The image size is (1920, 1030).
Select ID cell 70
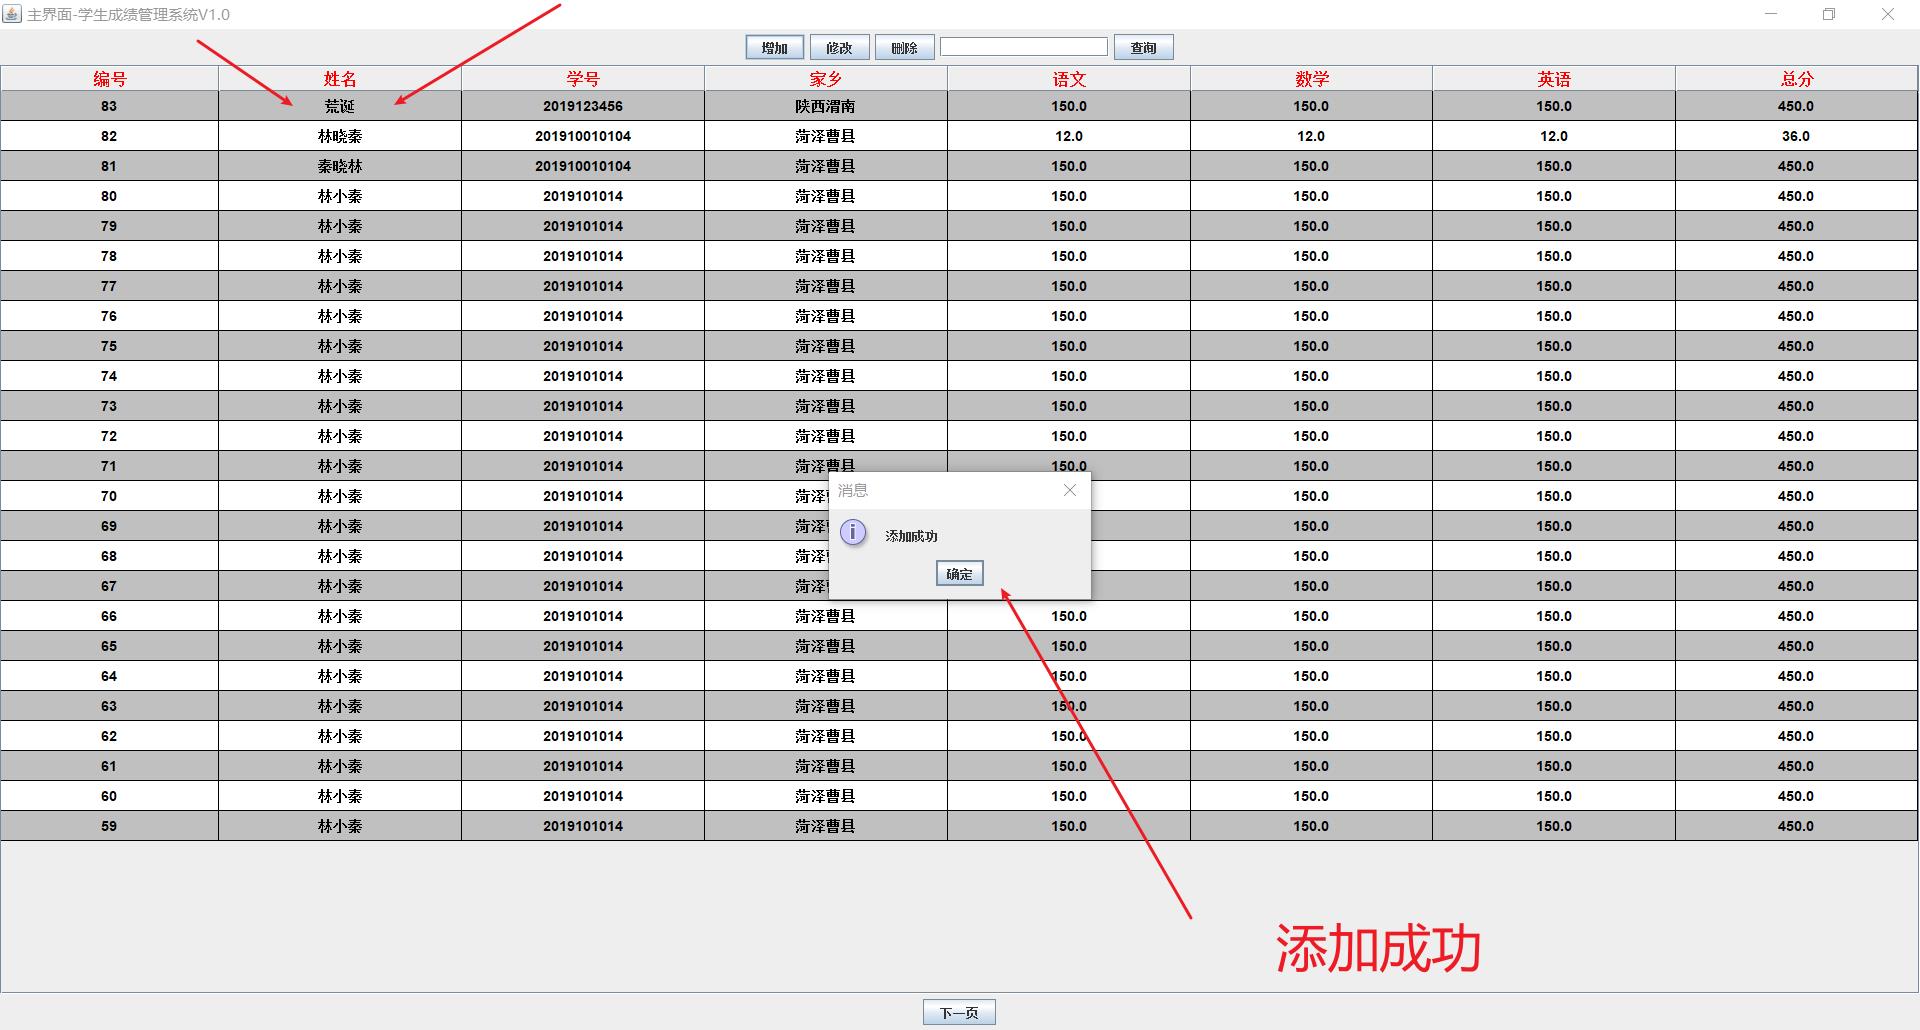(109, 496)
